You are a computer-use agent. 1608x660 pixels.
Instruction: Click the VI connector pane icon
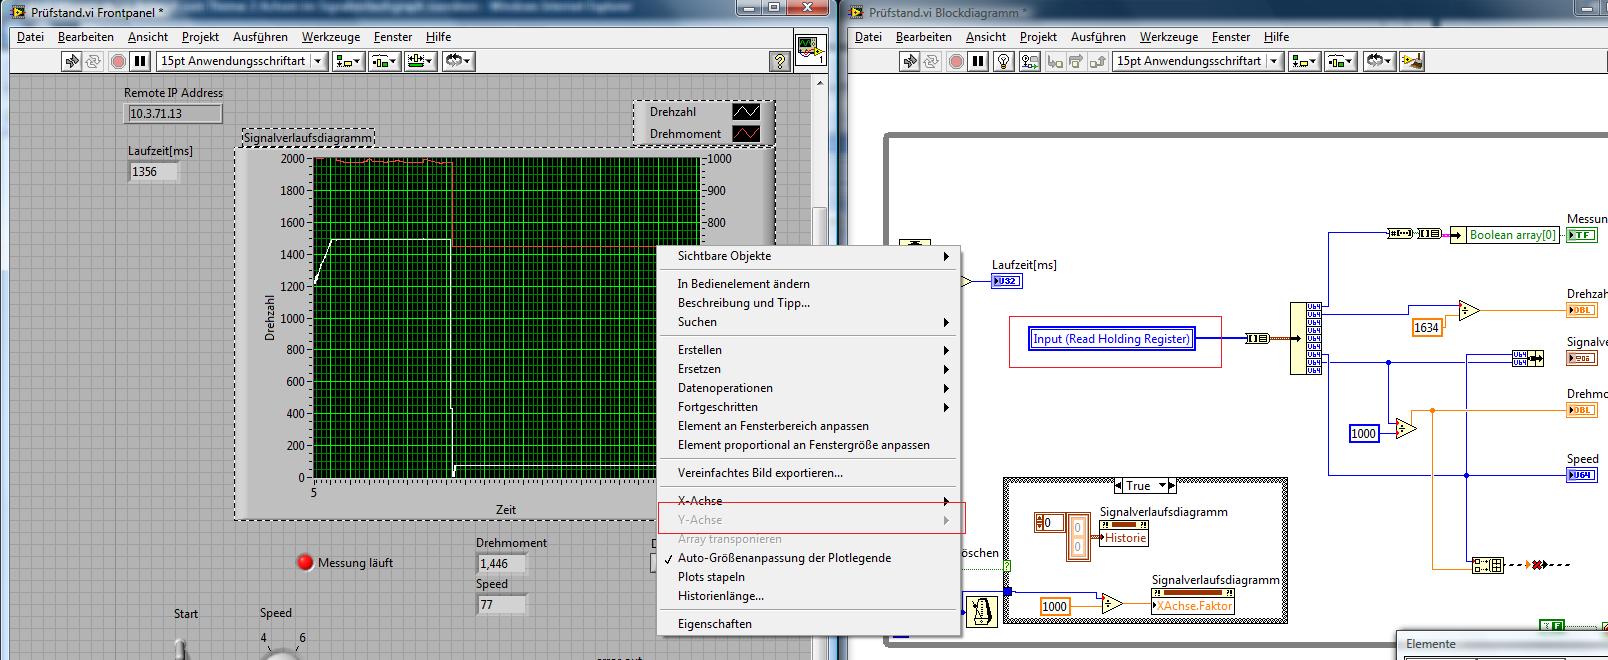pos(810,49)
